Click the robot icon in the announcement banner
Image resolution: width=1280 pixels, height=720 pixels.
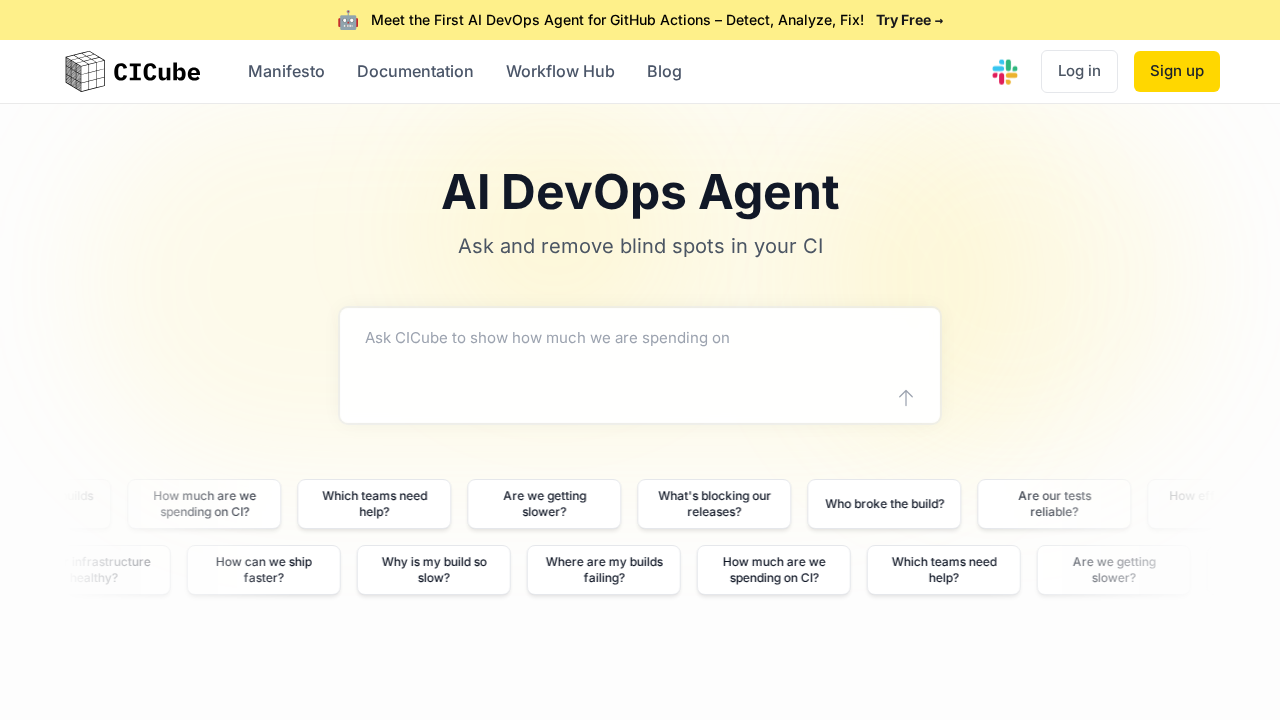tap(347, 19)
